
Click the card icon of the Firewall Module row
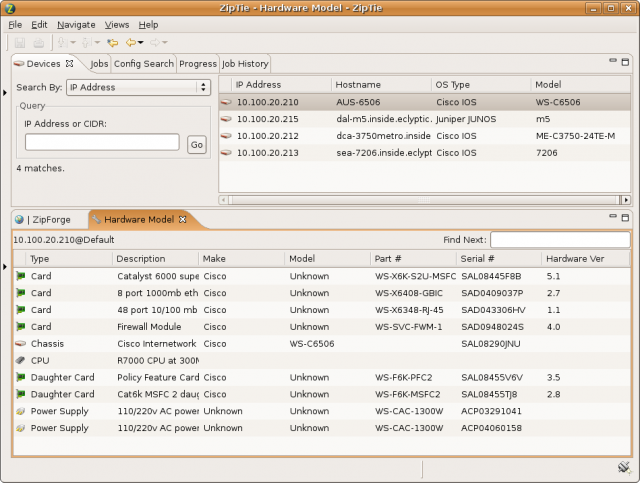pos(20,327)
